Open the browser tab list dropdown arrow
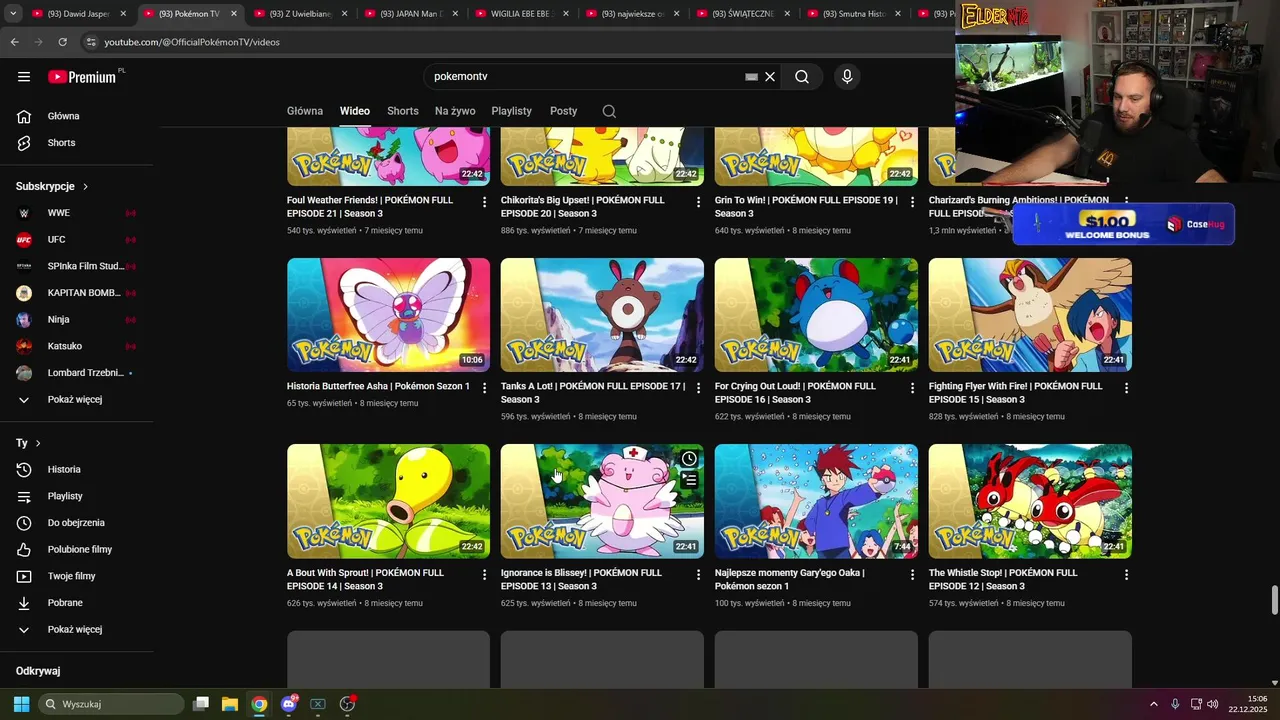Screen dimensions: 1280x720 [11, 14]
